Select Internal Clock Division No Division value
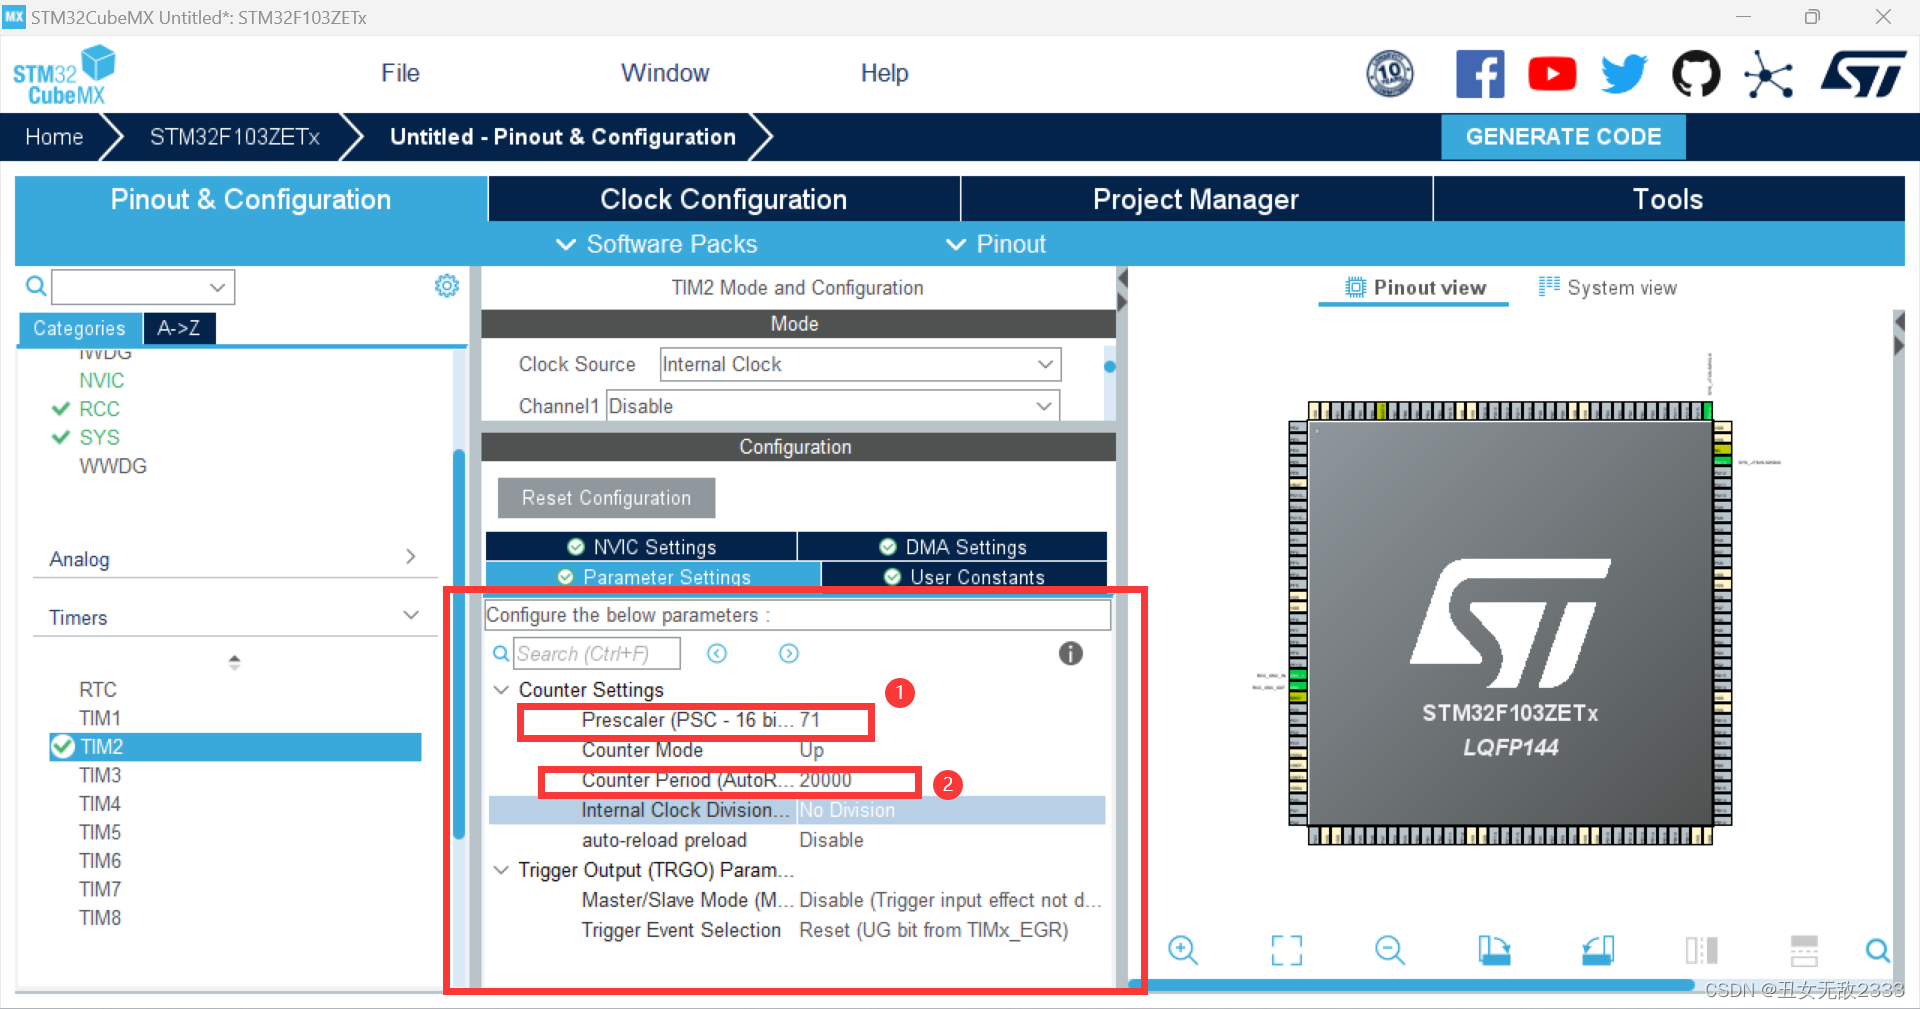1920x1009 pixels. [x=846, y=810]
